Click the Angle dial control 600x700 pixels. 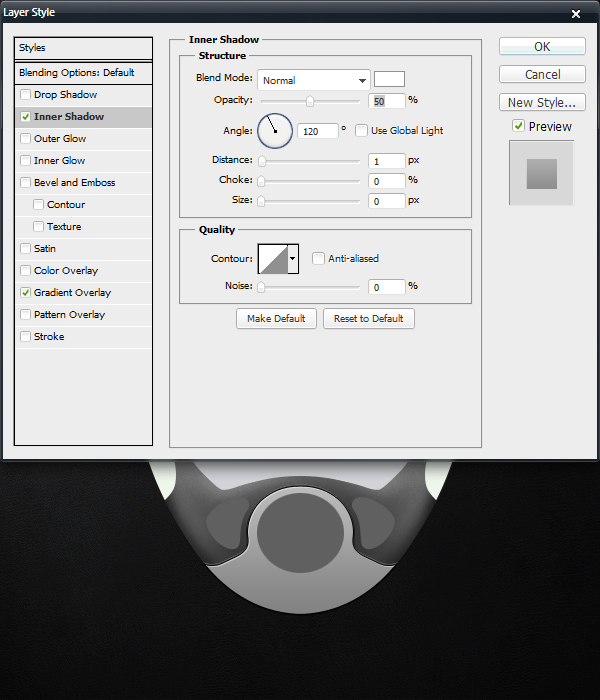[275, 131]
